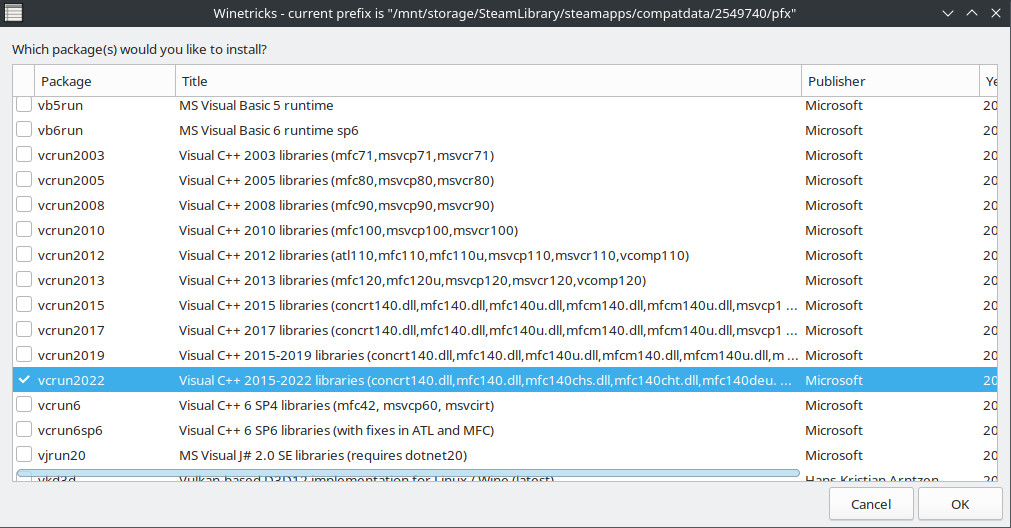The image size is (1011, 528).
Task: Select the 'Visual C++ 2003 libraries' row title
Action: [x=336, y=155]
